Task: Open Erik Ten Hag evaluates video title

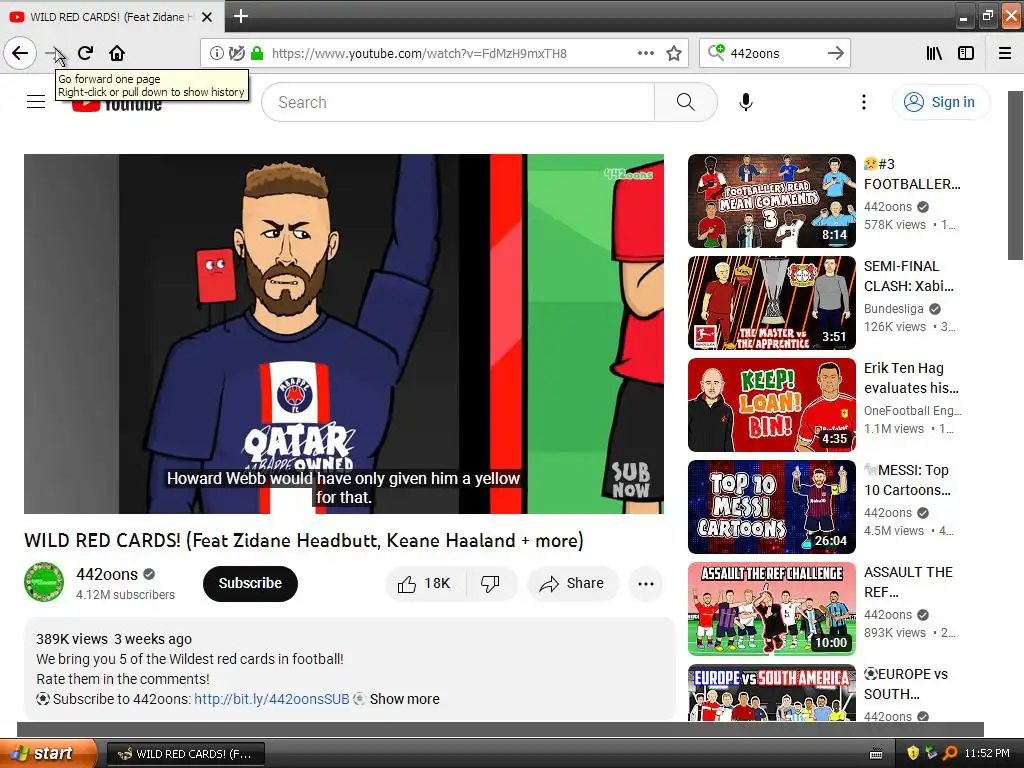Action: click(x=912, y=378)
